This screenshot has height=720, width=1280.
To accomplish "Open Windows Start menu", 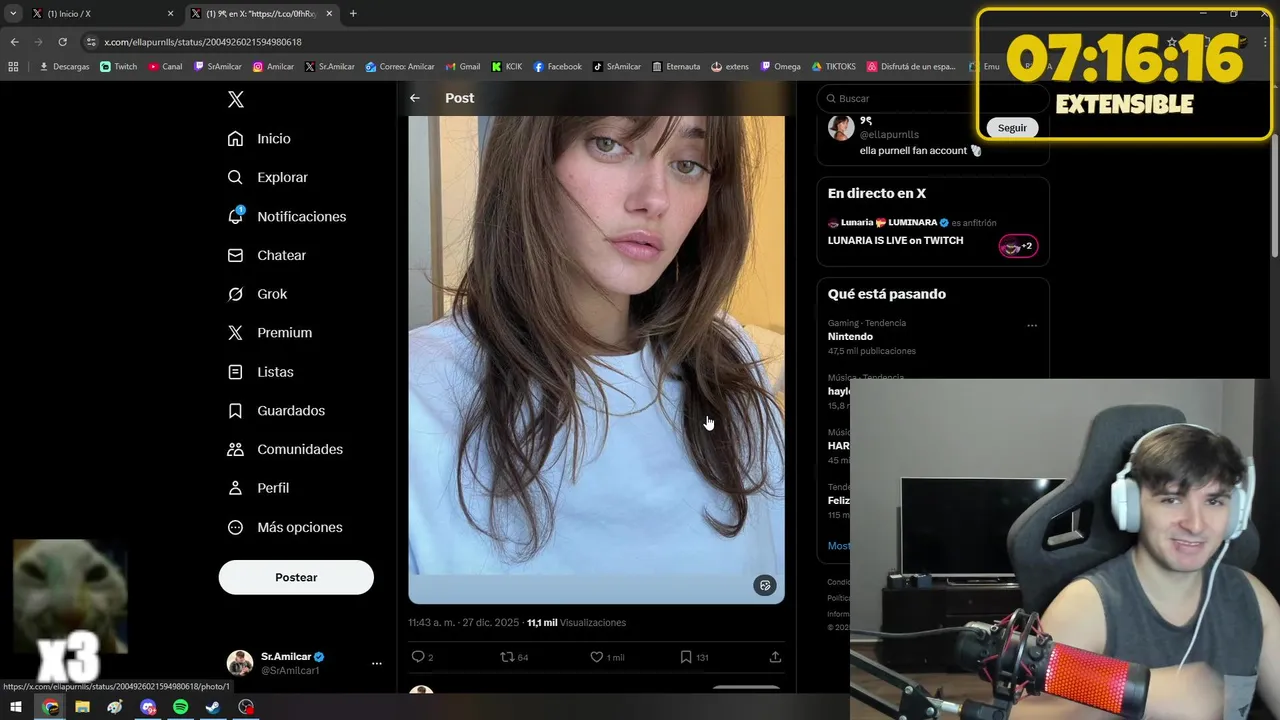I will pos(16,707).
